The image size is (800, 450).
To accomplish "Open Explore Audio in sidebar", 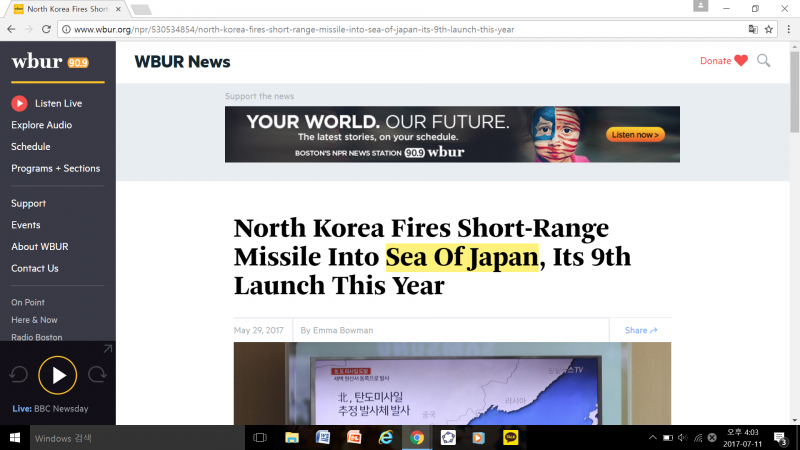I will 41,125.
